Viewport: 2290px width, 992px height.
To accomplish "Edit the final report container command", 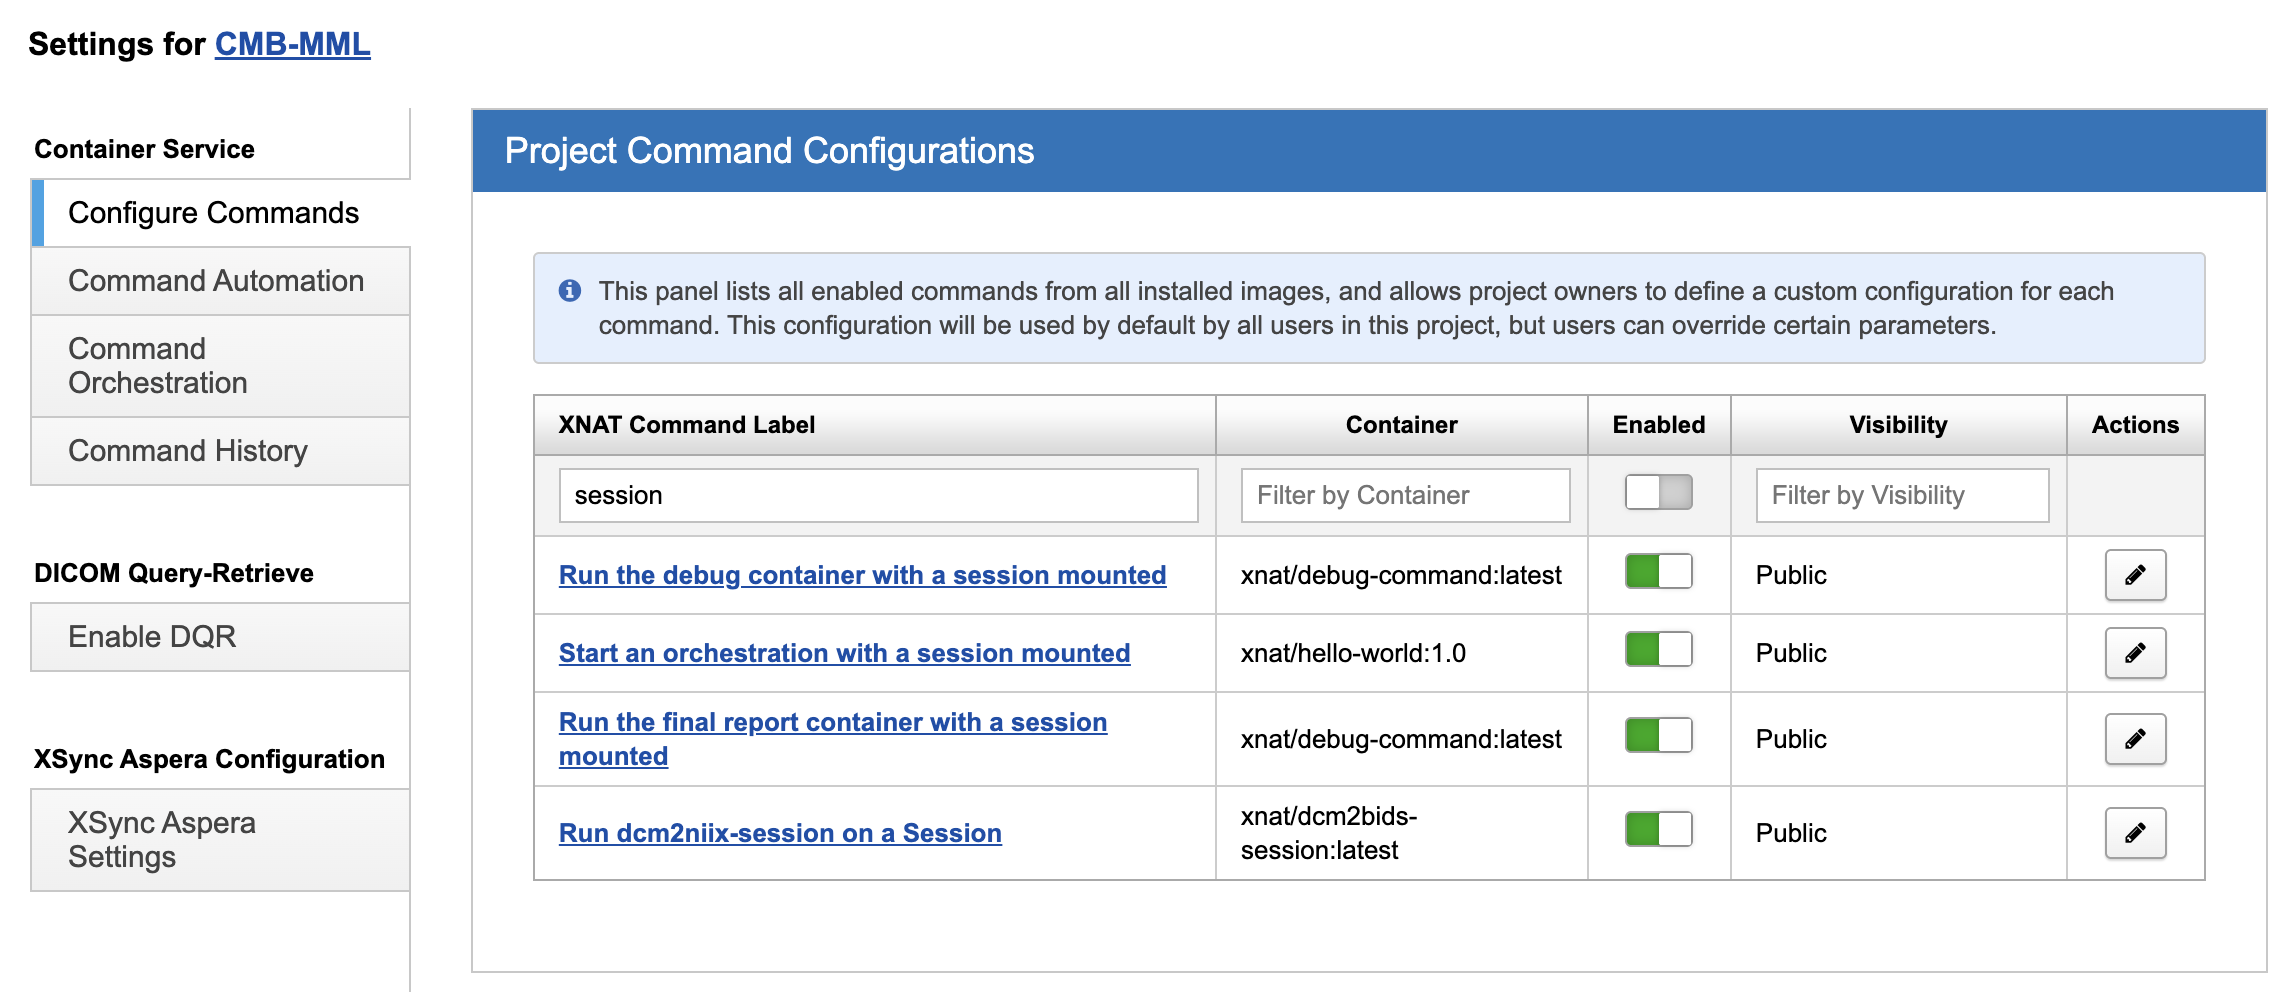I will point(2135,739).
